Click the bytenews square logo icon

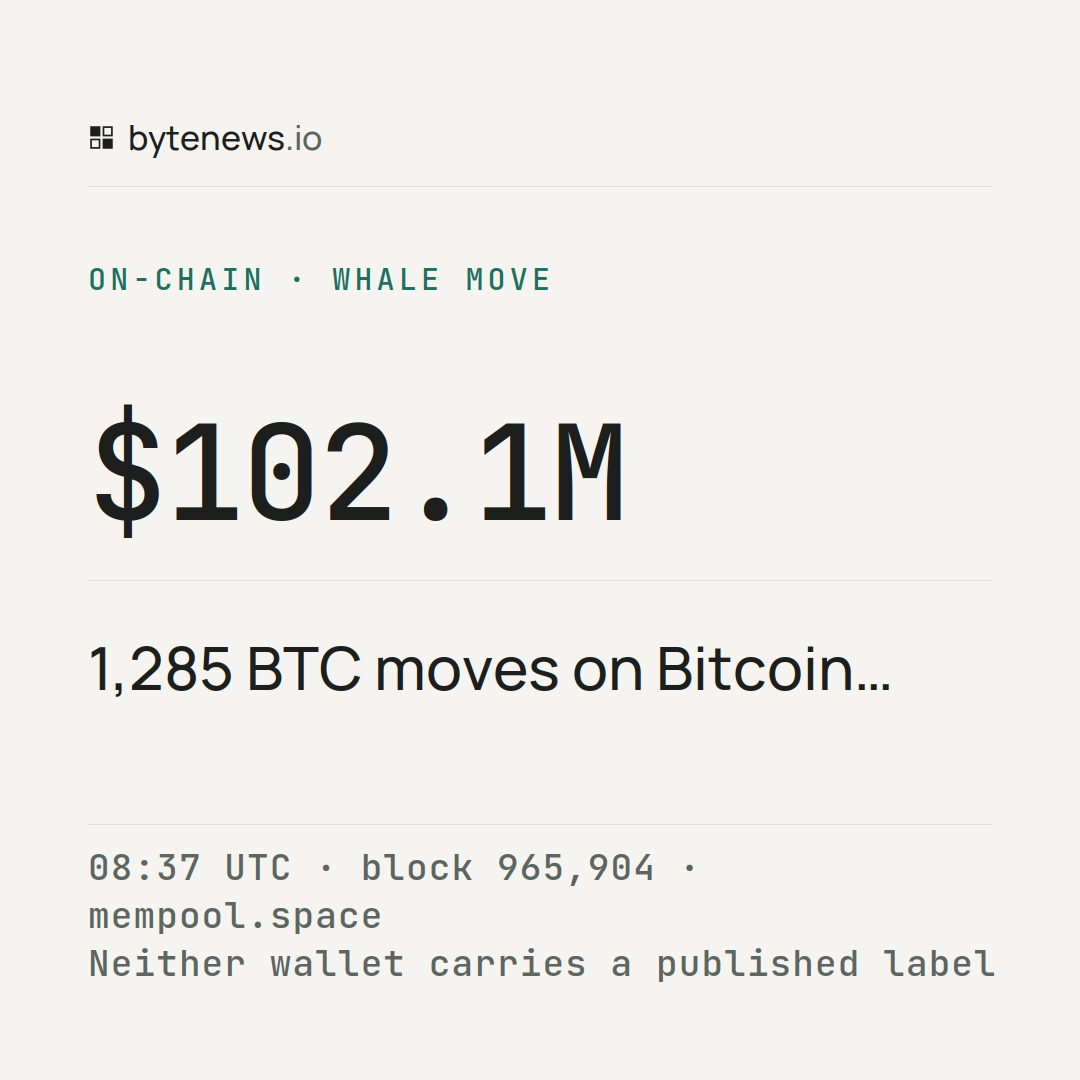(x=101, y=137)
